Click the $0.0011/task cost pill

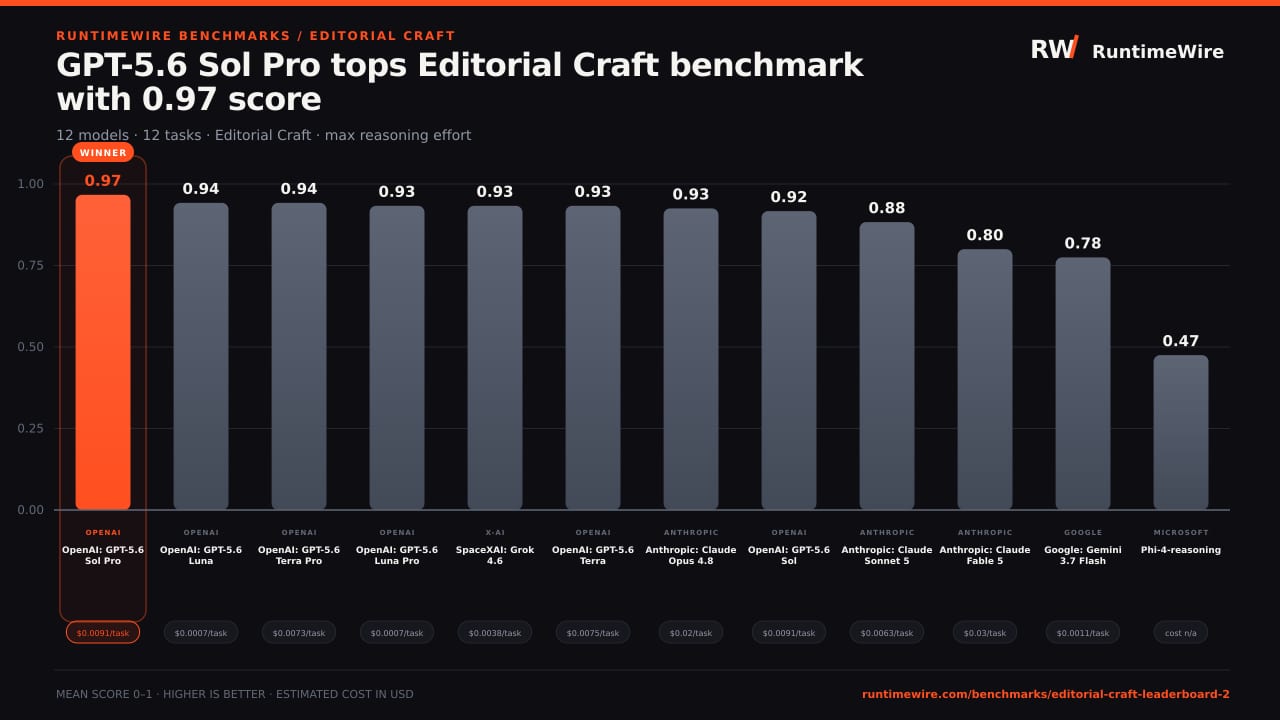point(1083,632)
